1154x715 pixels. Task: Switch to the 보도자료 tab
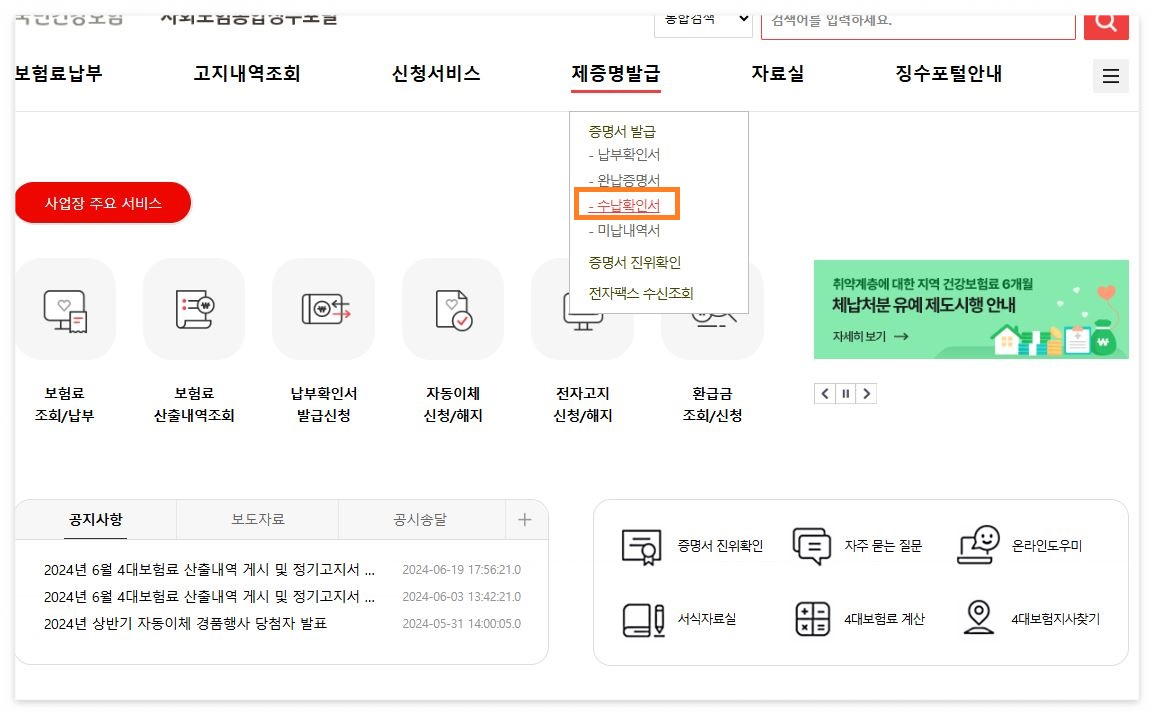tap(257, 519)
